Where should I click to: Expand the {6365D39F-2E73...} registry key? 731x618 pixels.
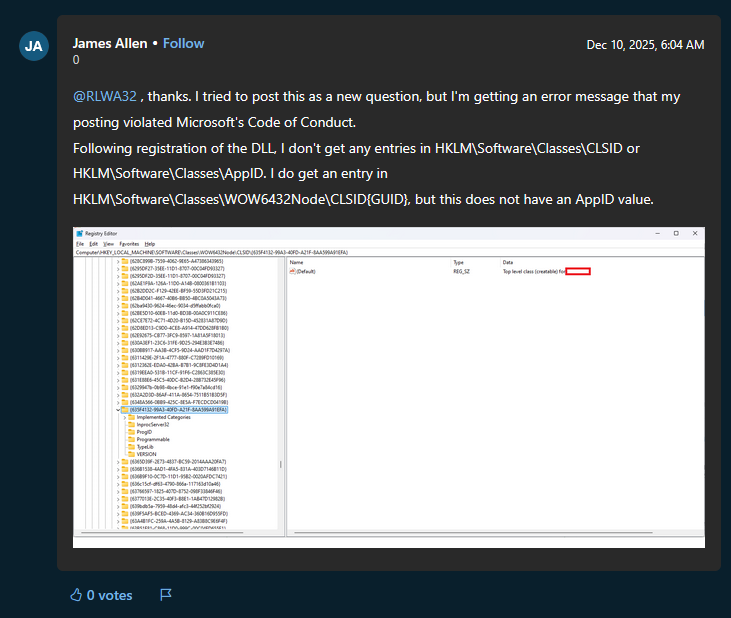pyautogui.click(x=118, y=462)
